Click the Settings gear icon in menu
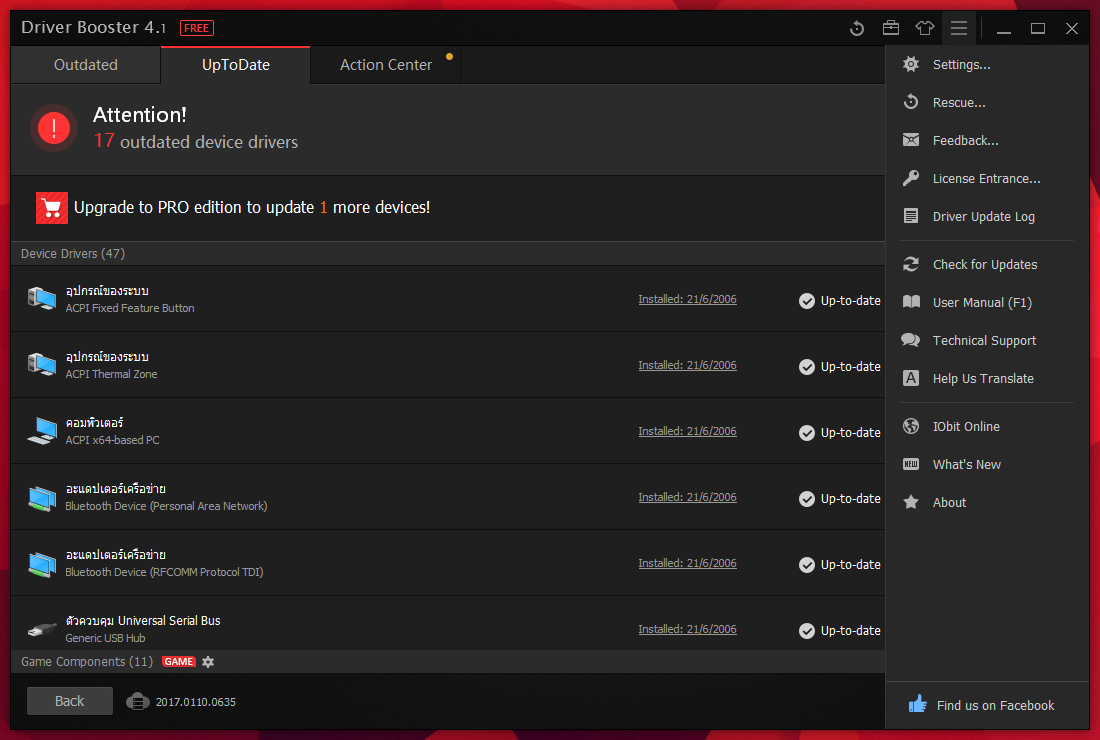The width and height of the screenshot is (1100, 740). [x=911, y=65]
